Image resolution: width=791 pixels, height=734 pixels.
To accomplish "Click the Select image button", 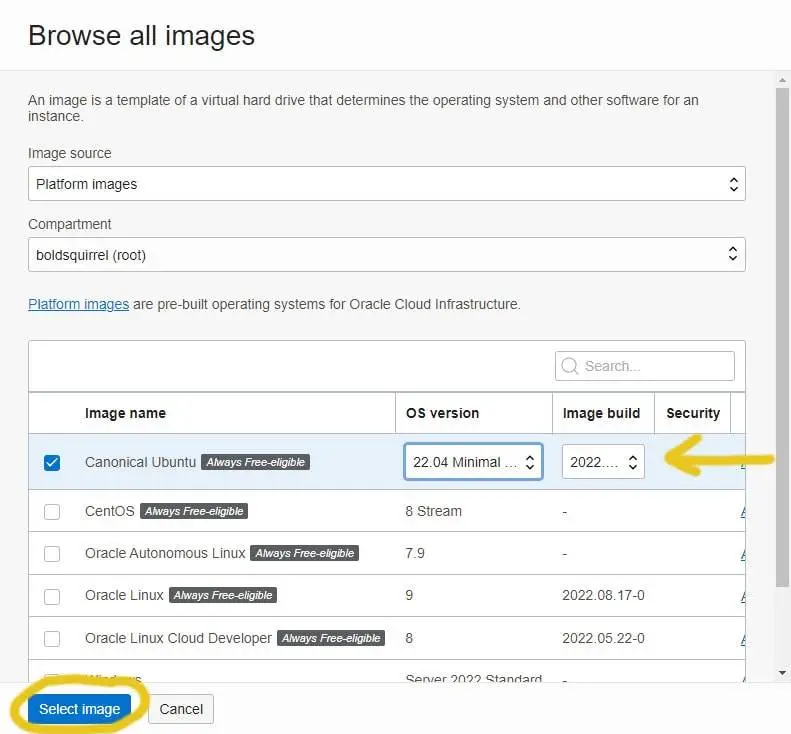I will (79, 709).
